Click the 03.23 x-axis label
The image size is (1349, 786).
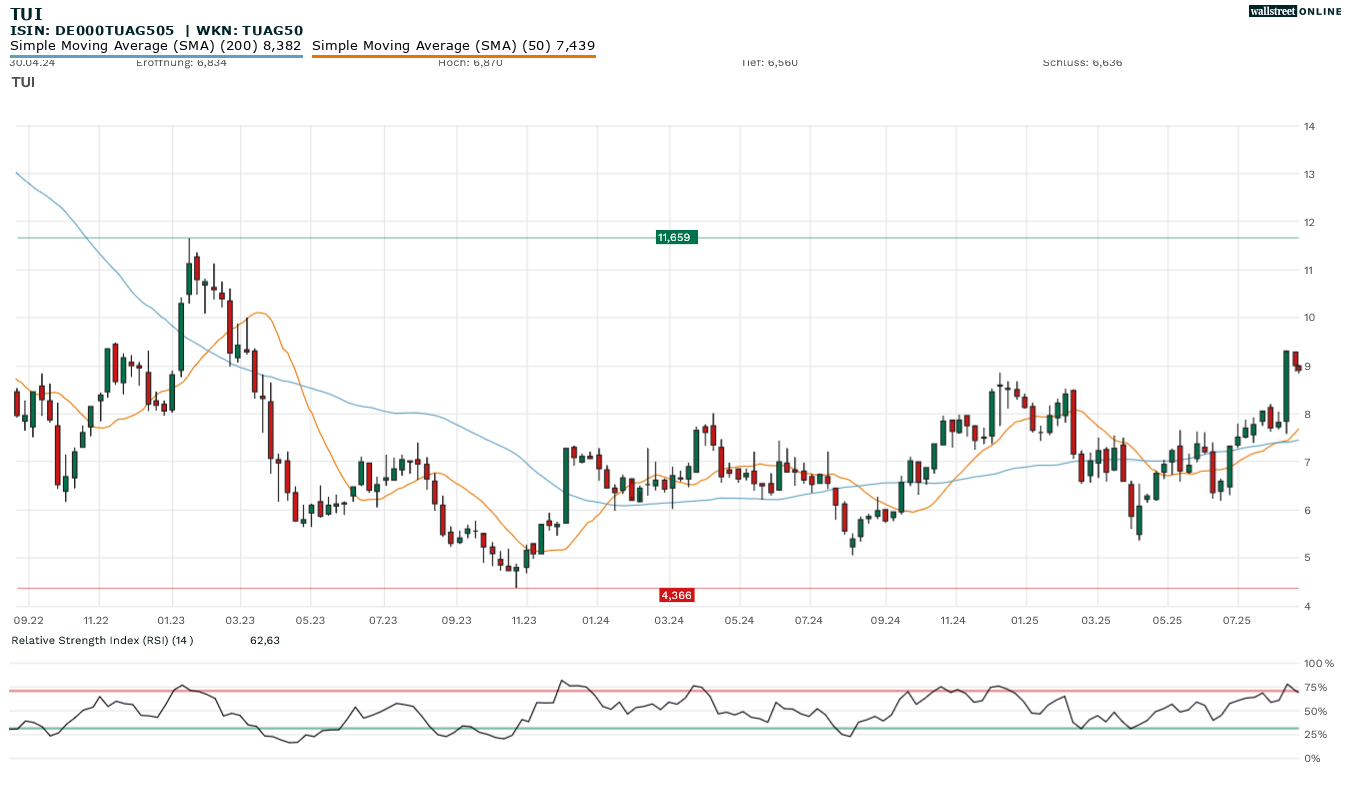click(x=240, y=621)
